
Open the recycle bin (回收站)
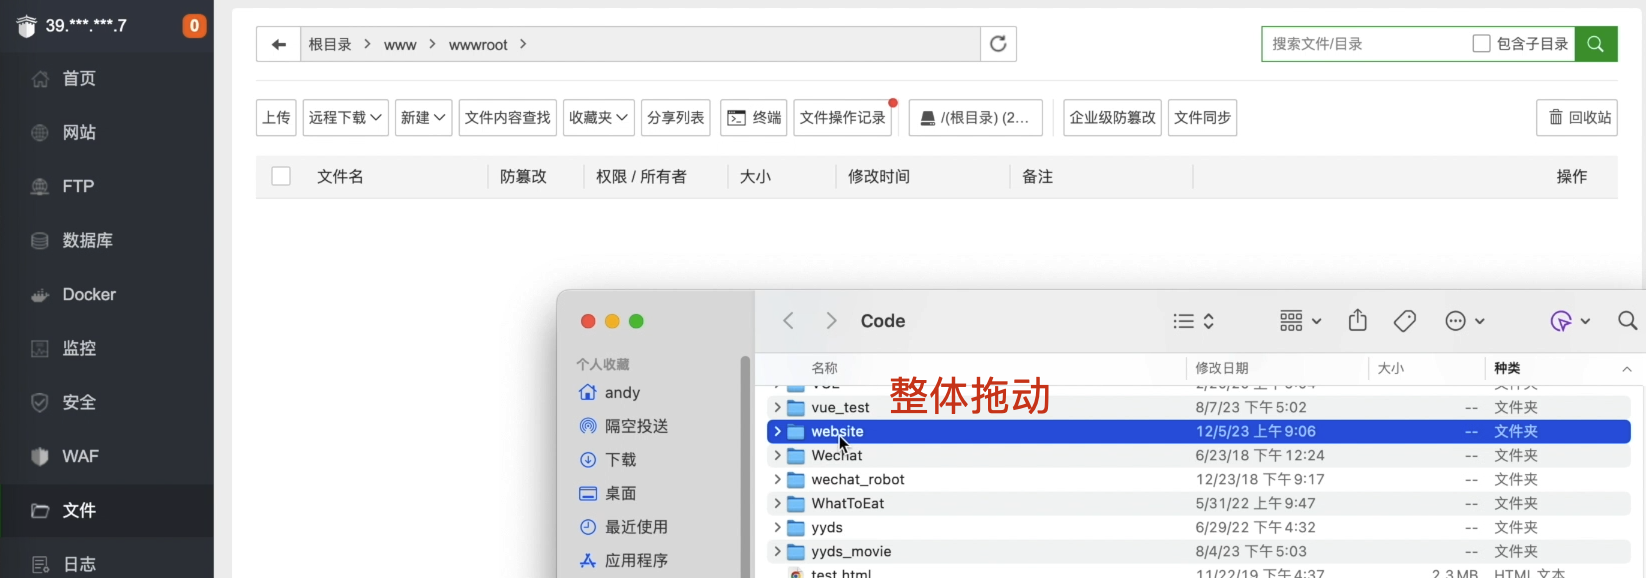[x=1579, y=118]
